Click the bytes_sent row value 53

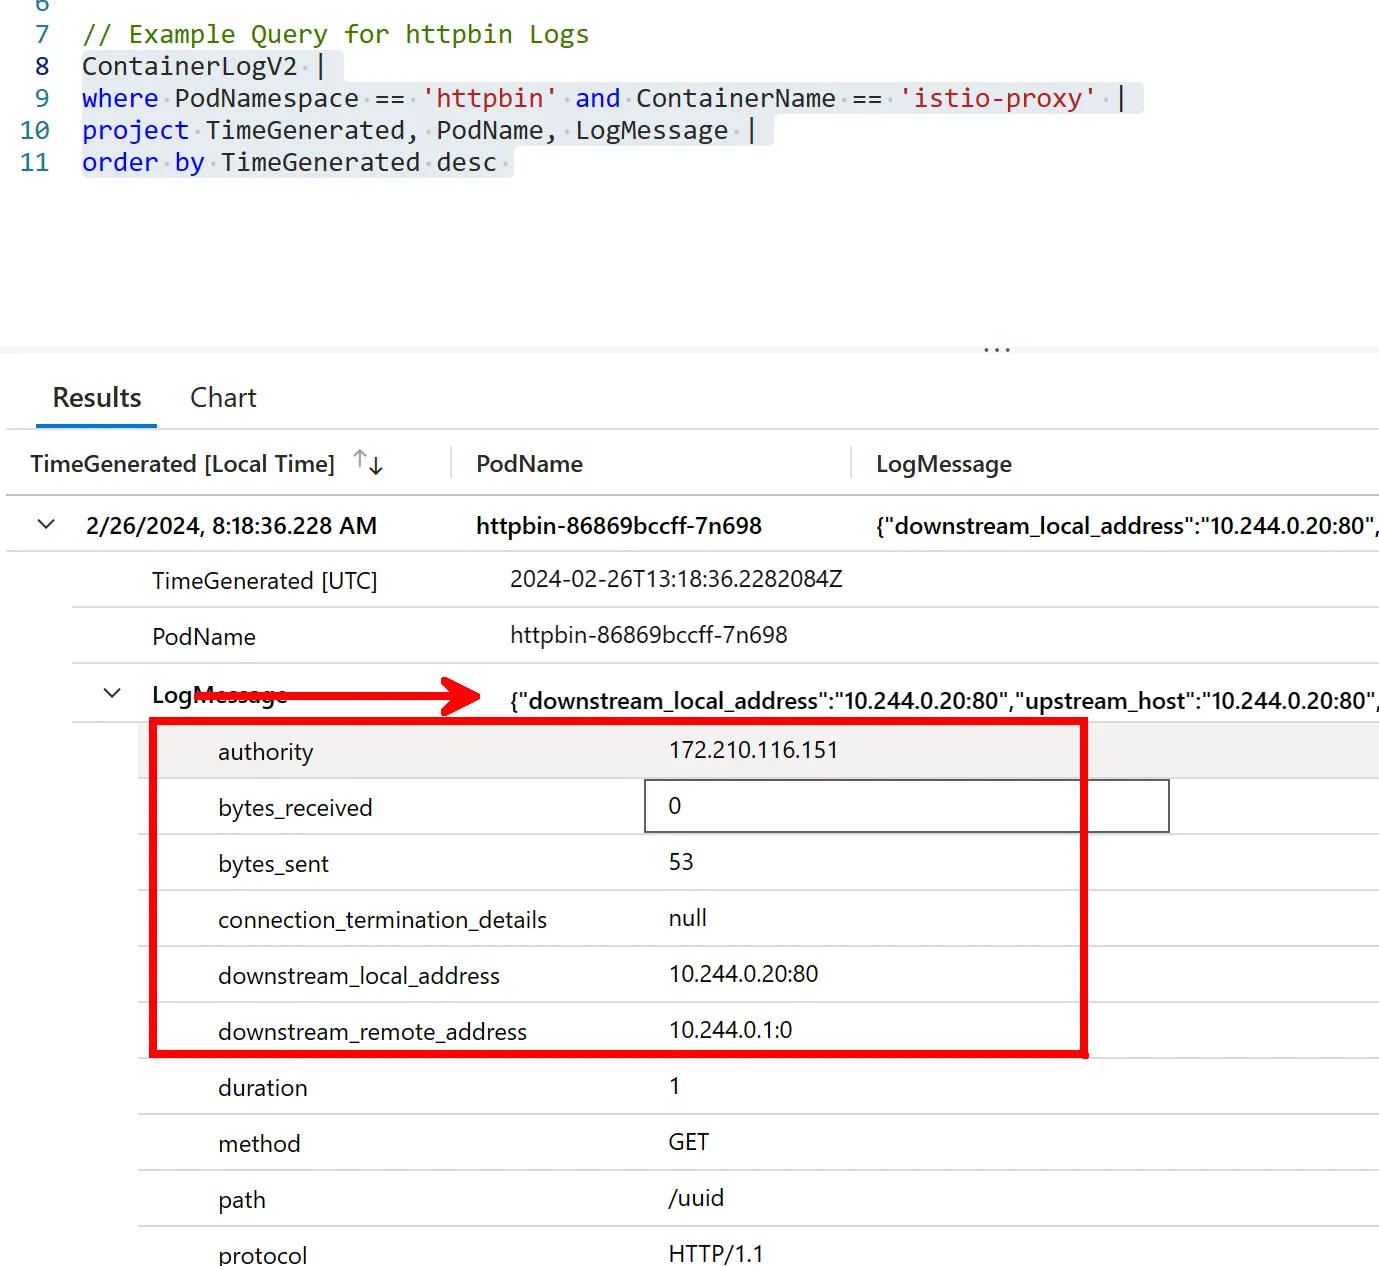681,862
